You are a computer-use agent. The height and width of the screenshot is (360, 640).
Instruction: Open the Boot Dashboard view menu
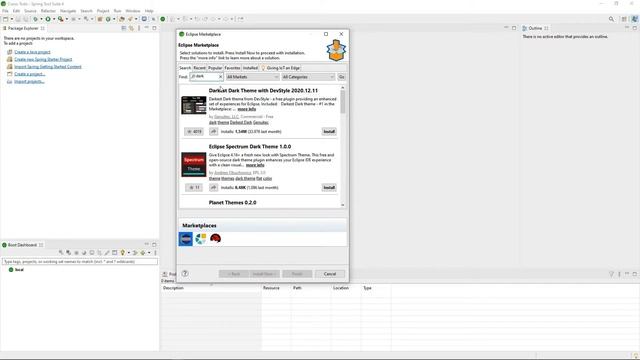155,253
